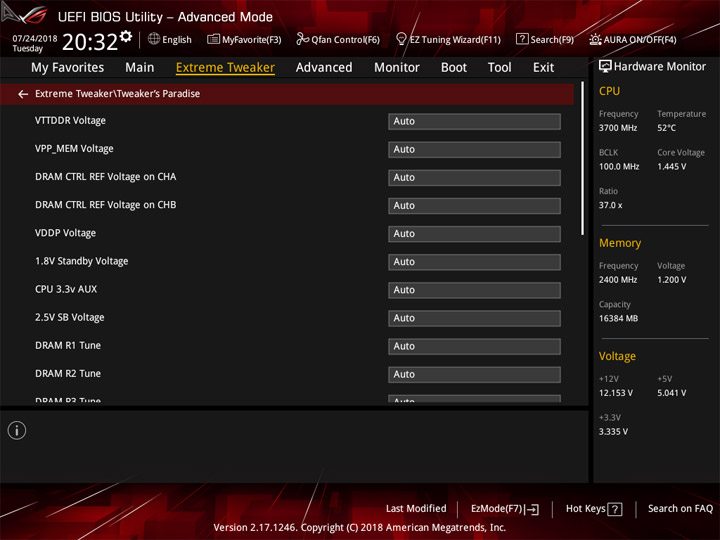The height and width of the screenshot is (540, 720).
Task: Click the Extreme Tweaker\Tweaker's Paradise breadcrumb
Action: pos(118,94)
